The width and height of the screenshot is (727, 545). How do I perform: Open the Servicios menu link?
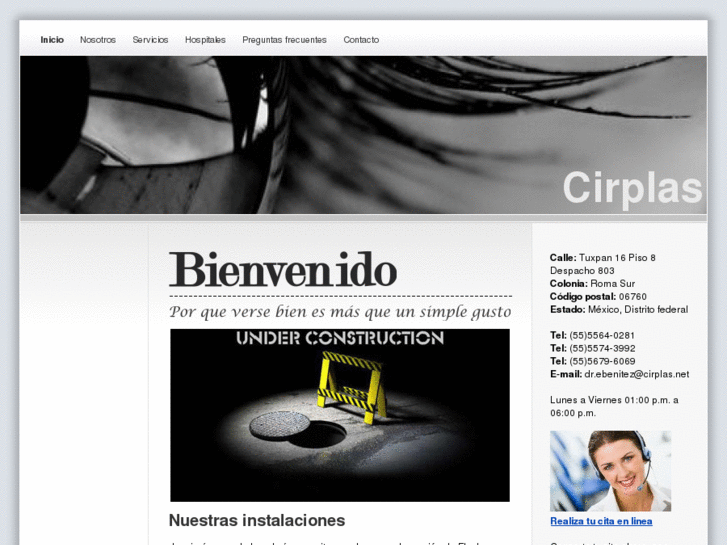(150, 40)
